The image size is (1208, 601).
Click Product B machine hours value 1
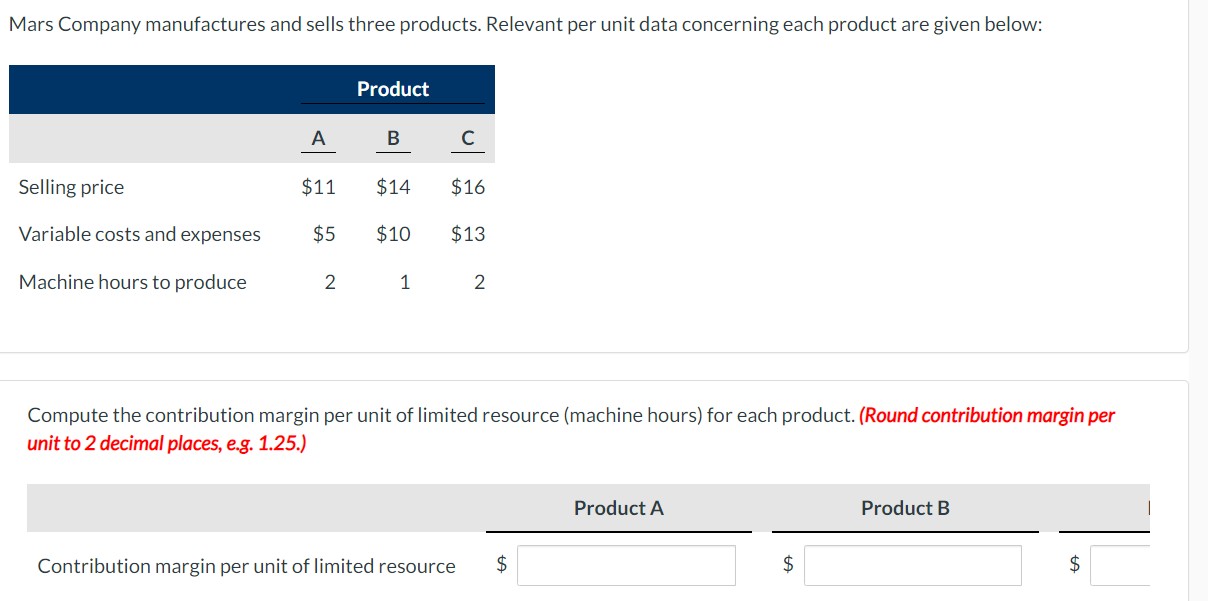[404, 282]
